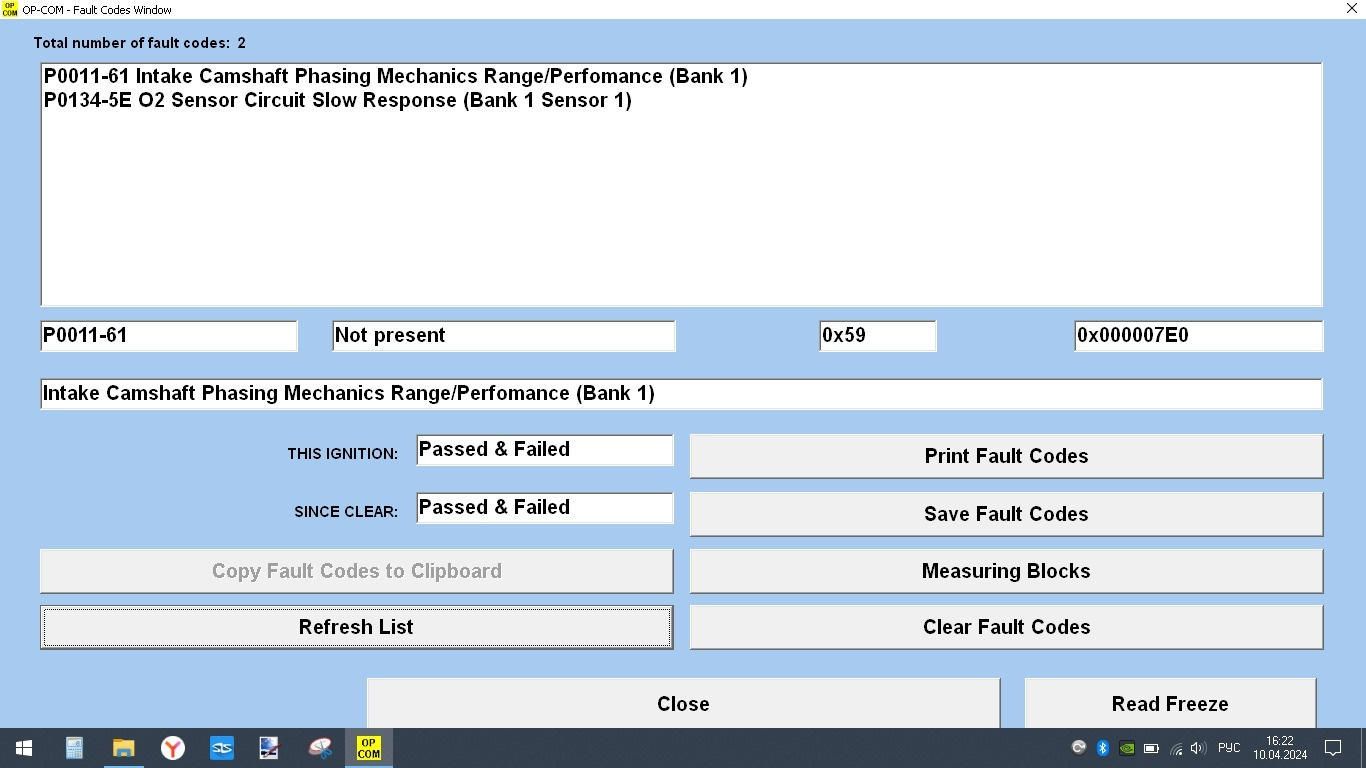The height and width of the screenshot is (768, 1366).
Task: Click the P0011-61 code field
Action: (169, 336)
